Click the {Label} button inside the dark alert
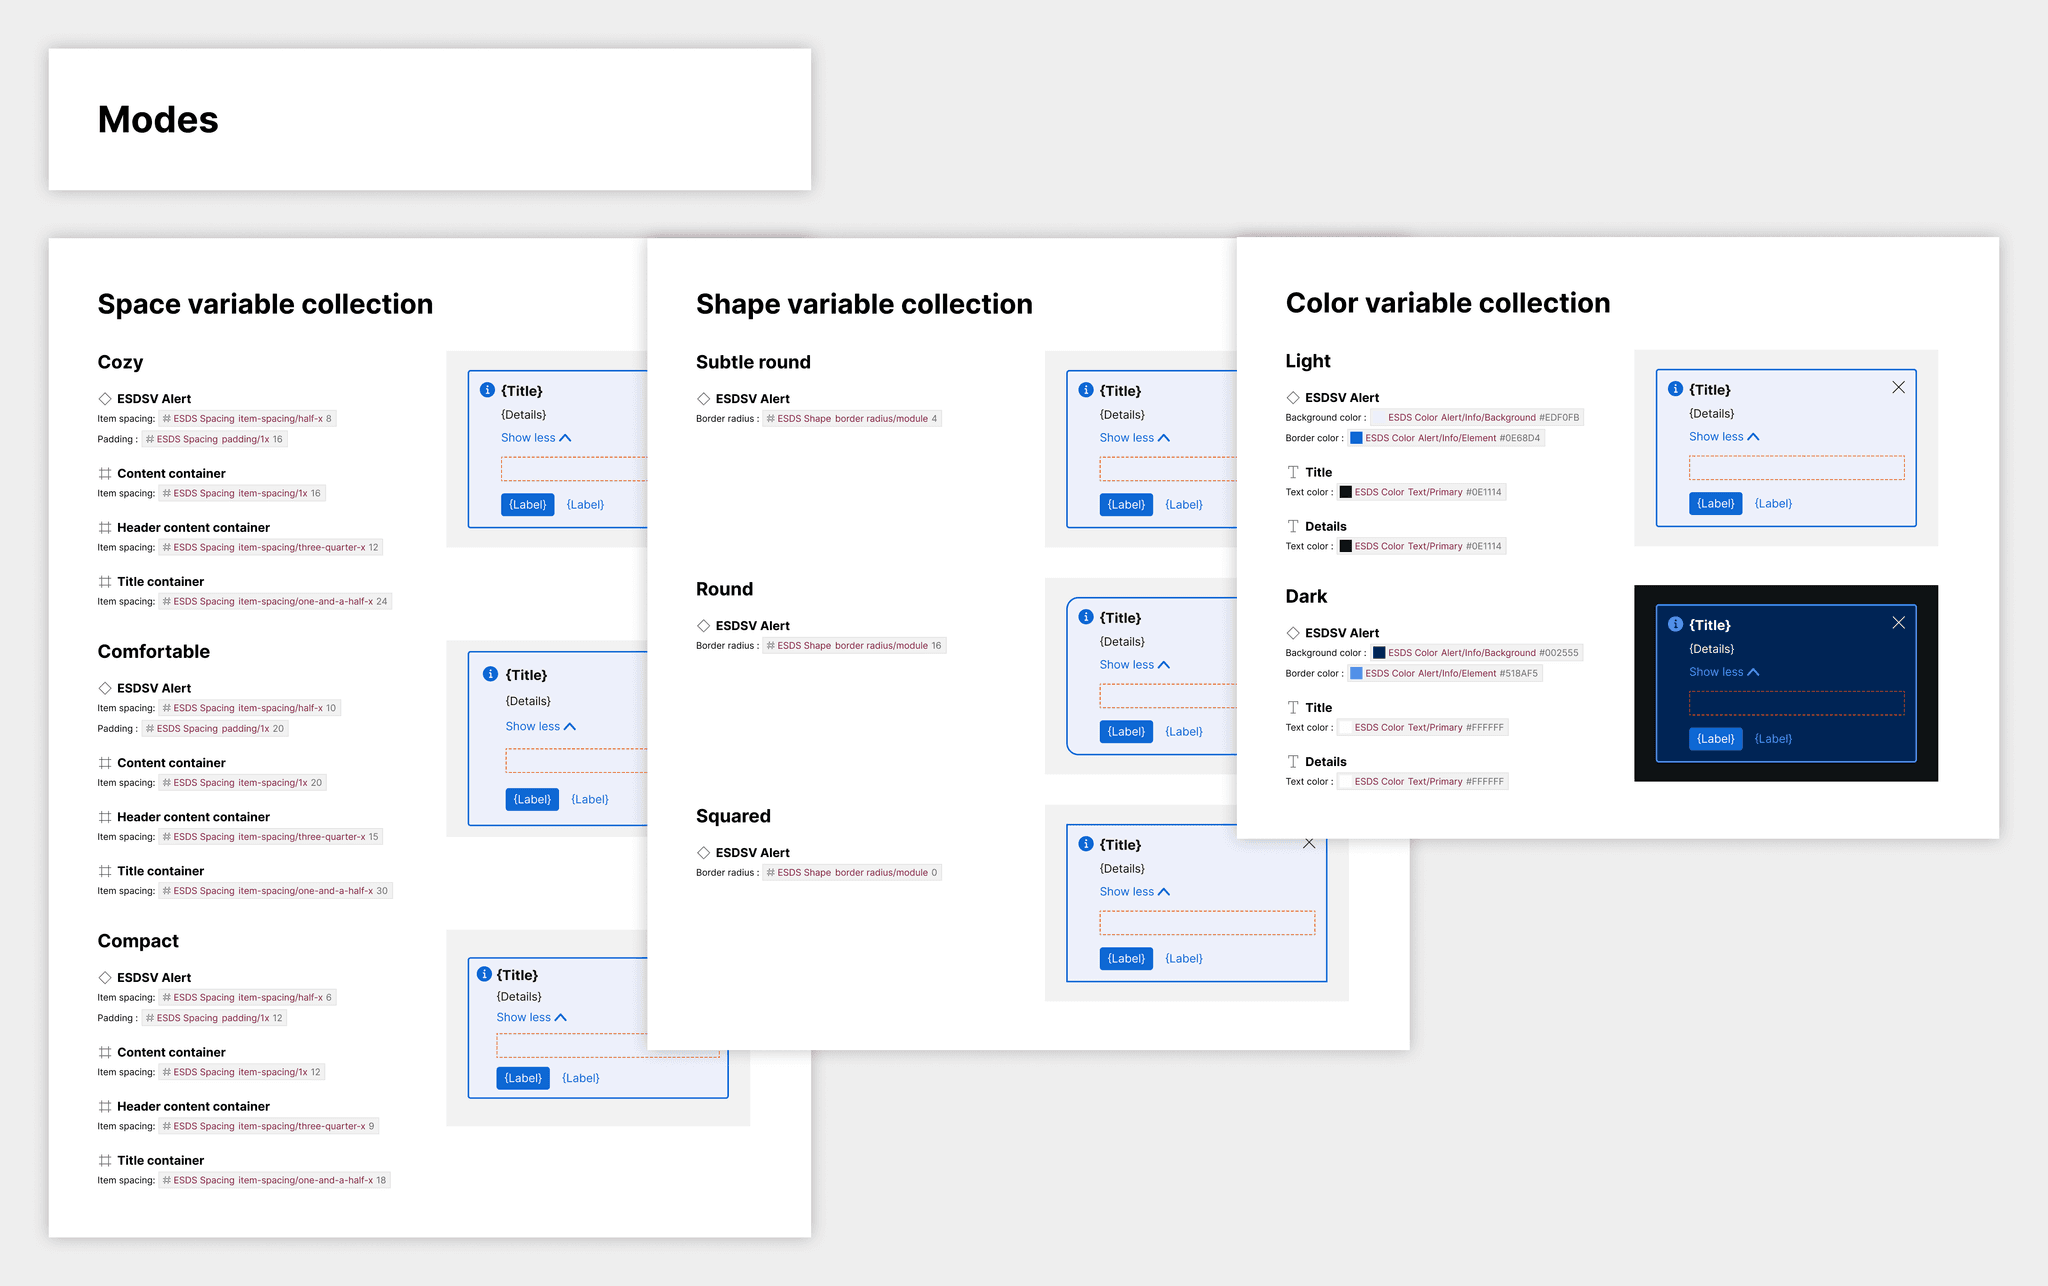This screenshot has height=1286, width=2048. (1716, 738)
